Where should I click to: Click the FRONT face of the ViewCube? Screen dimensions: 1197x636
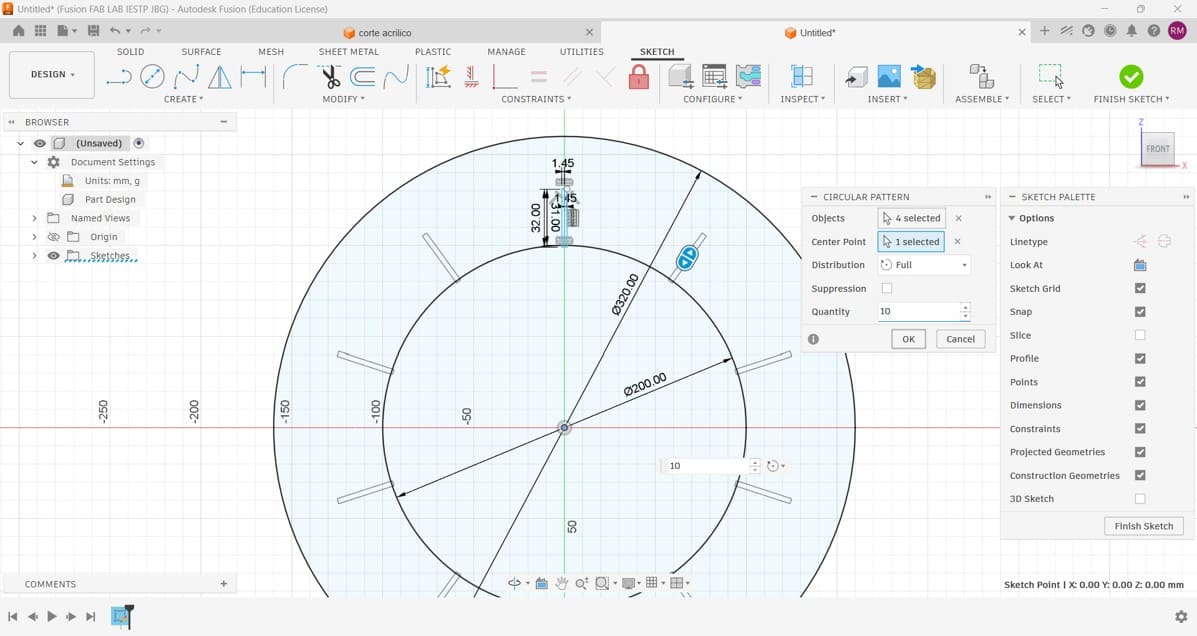1157,149
